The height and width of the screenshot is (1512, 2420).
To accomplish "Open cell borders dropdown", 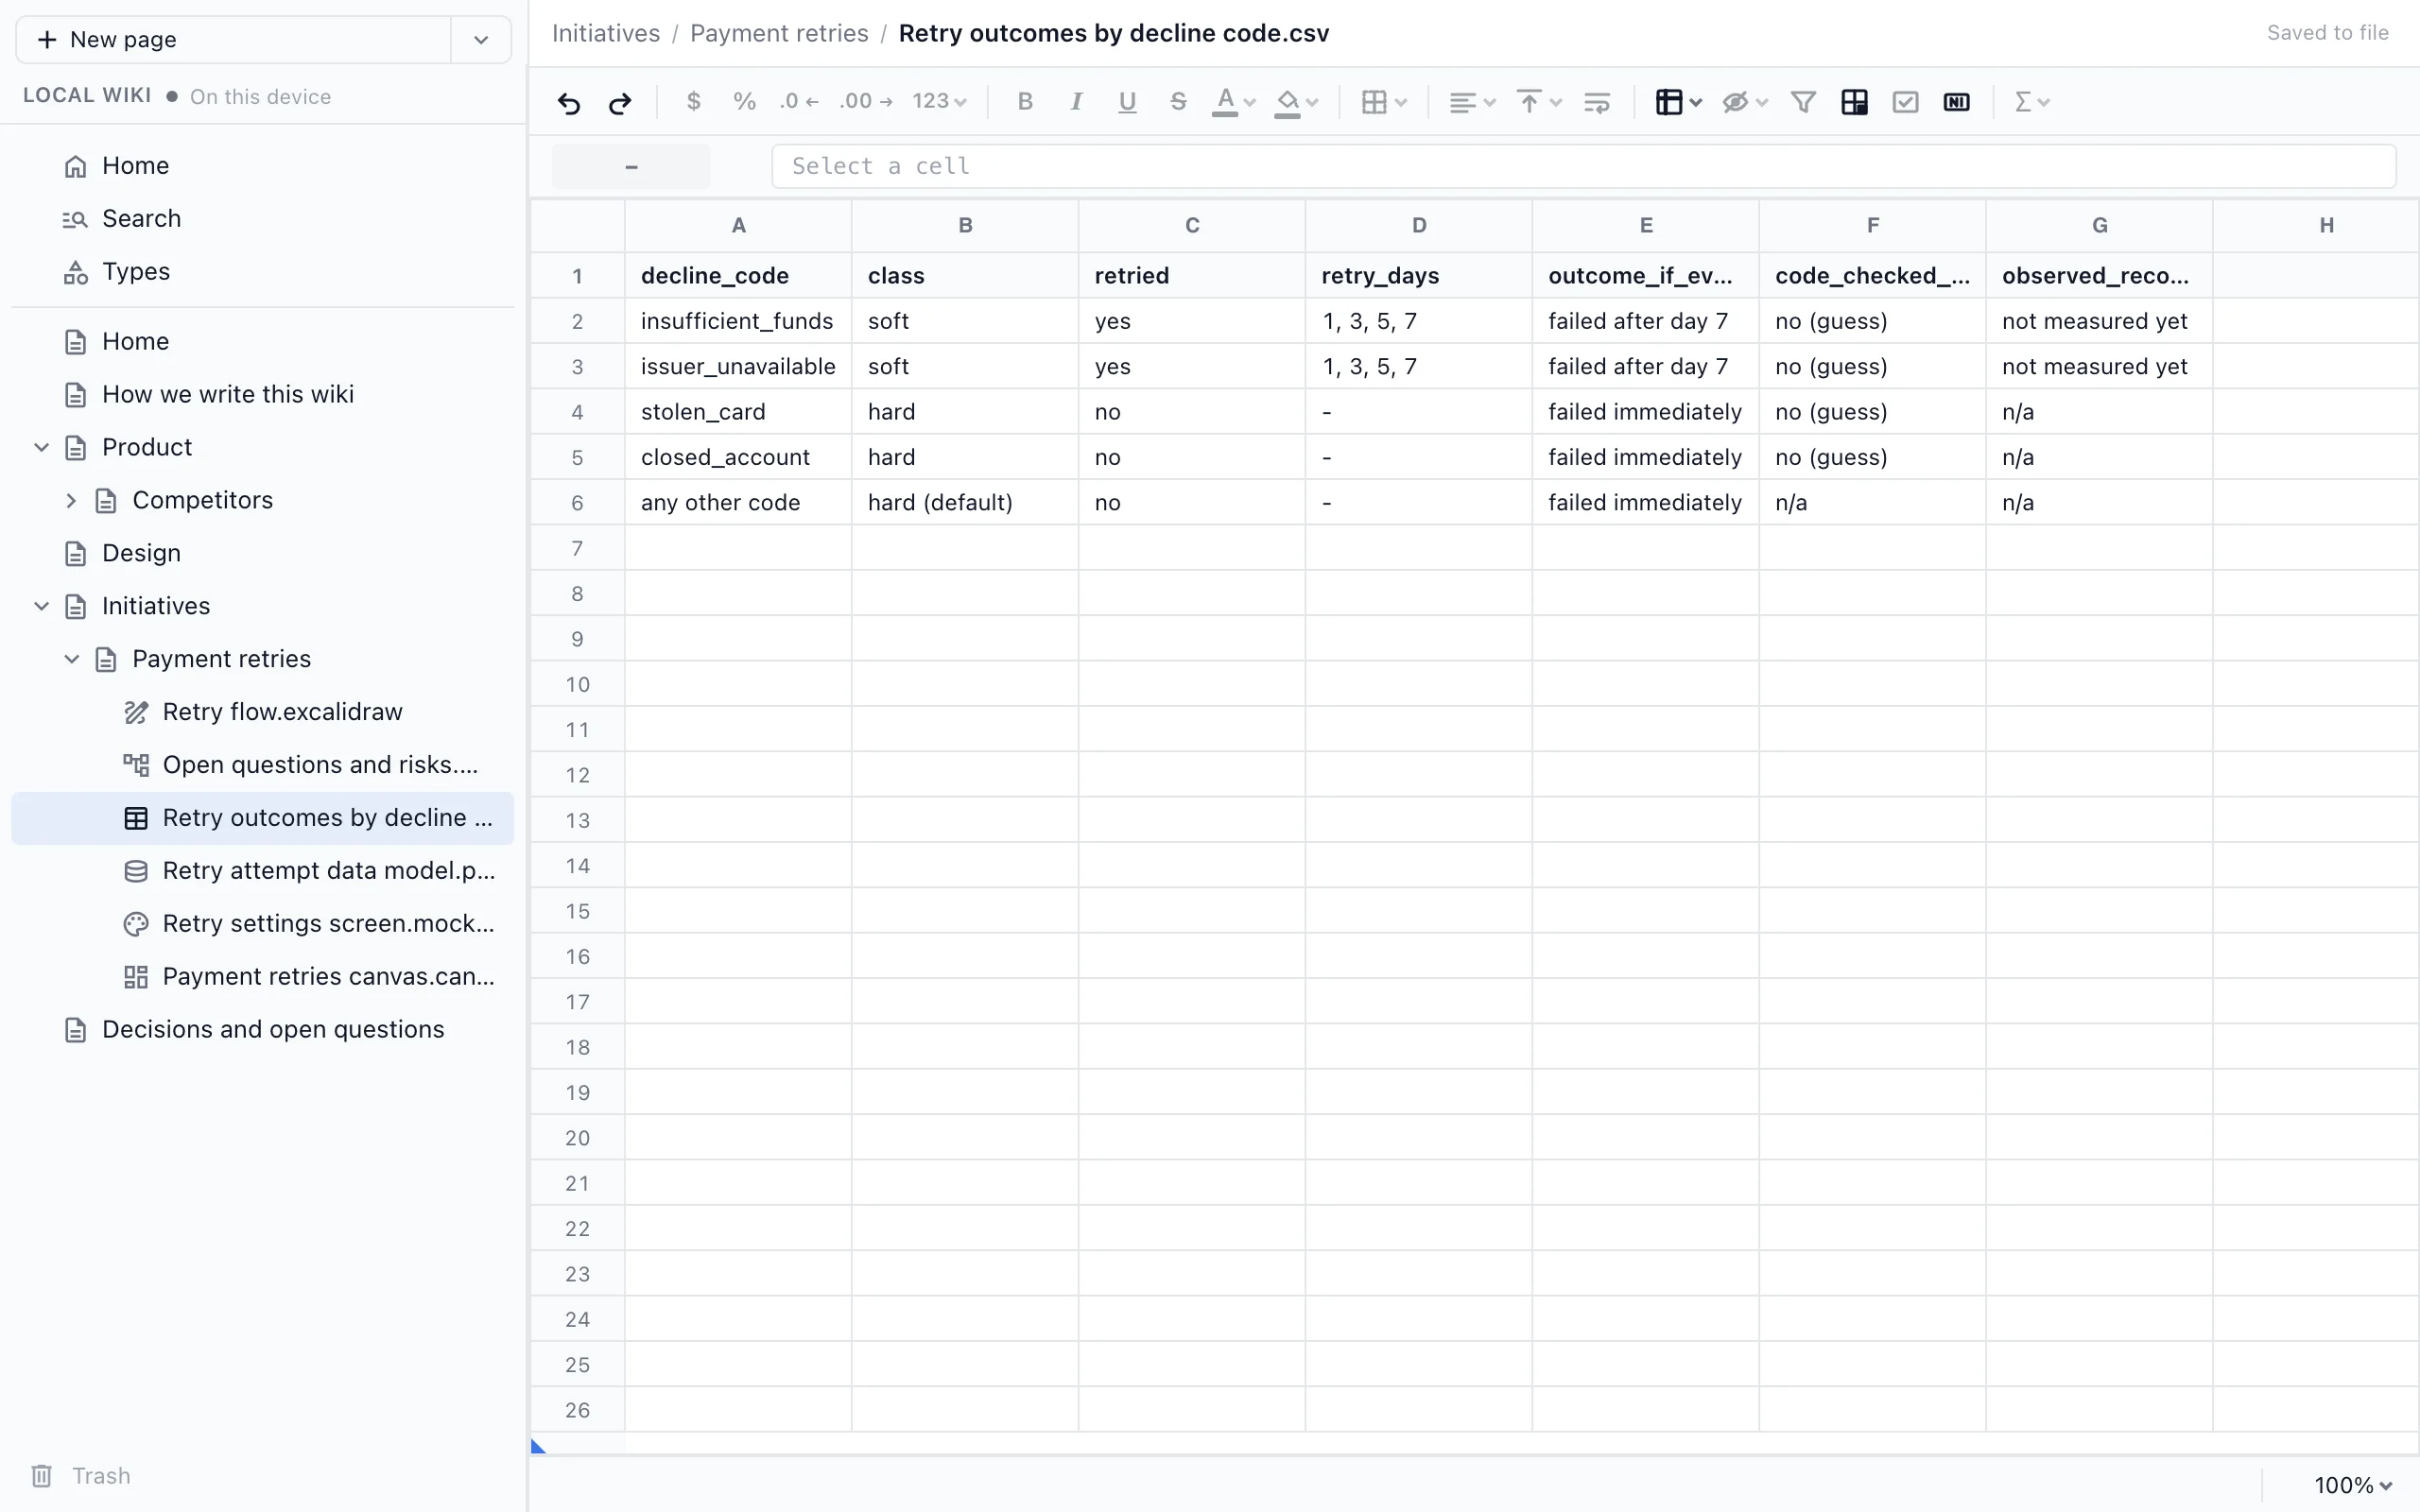I will coord(1385,102).
